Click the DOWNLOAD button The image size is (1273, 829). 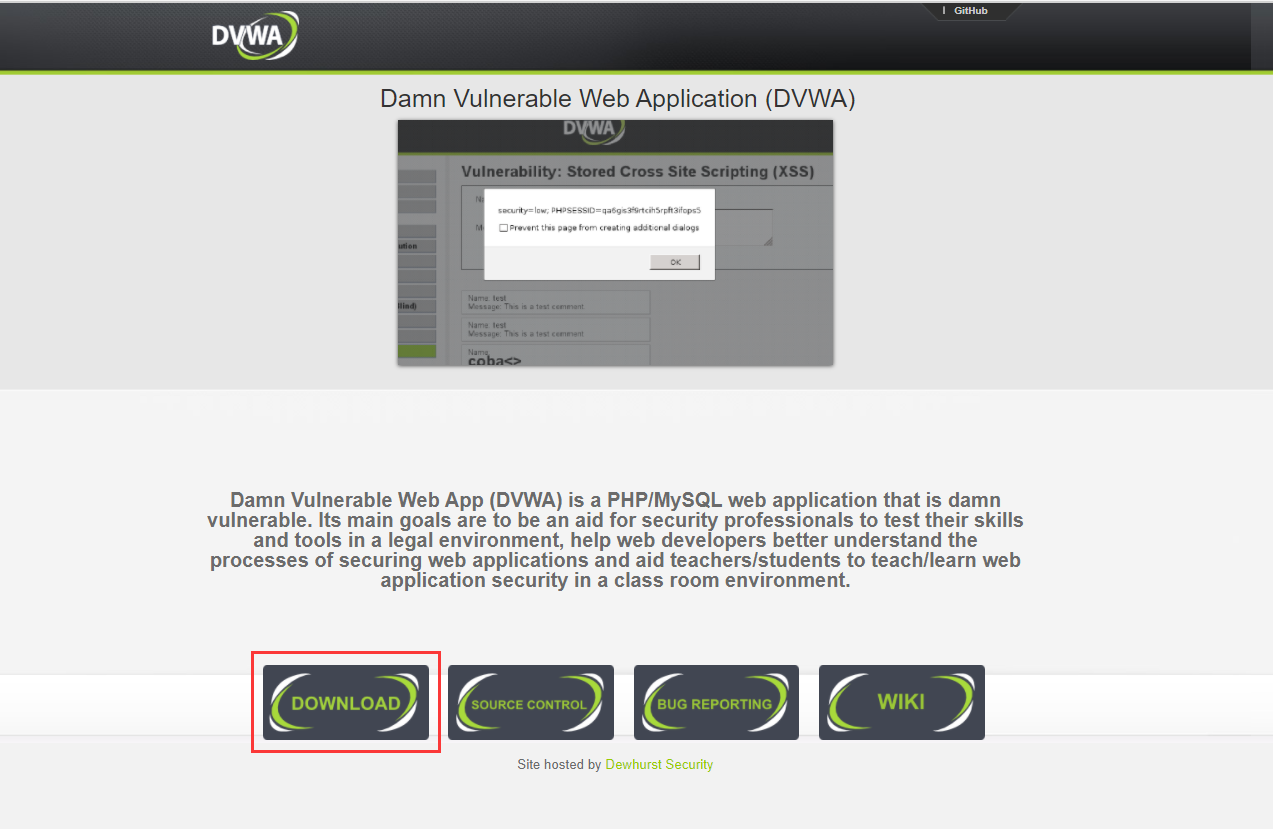pyautogui.click(x=346, y=702)
